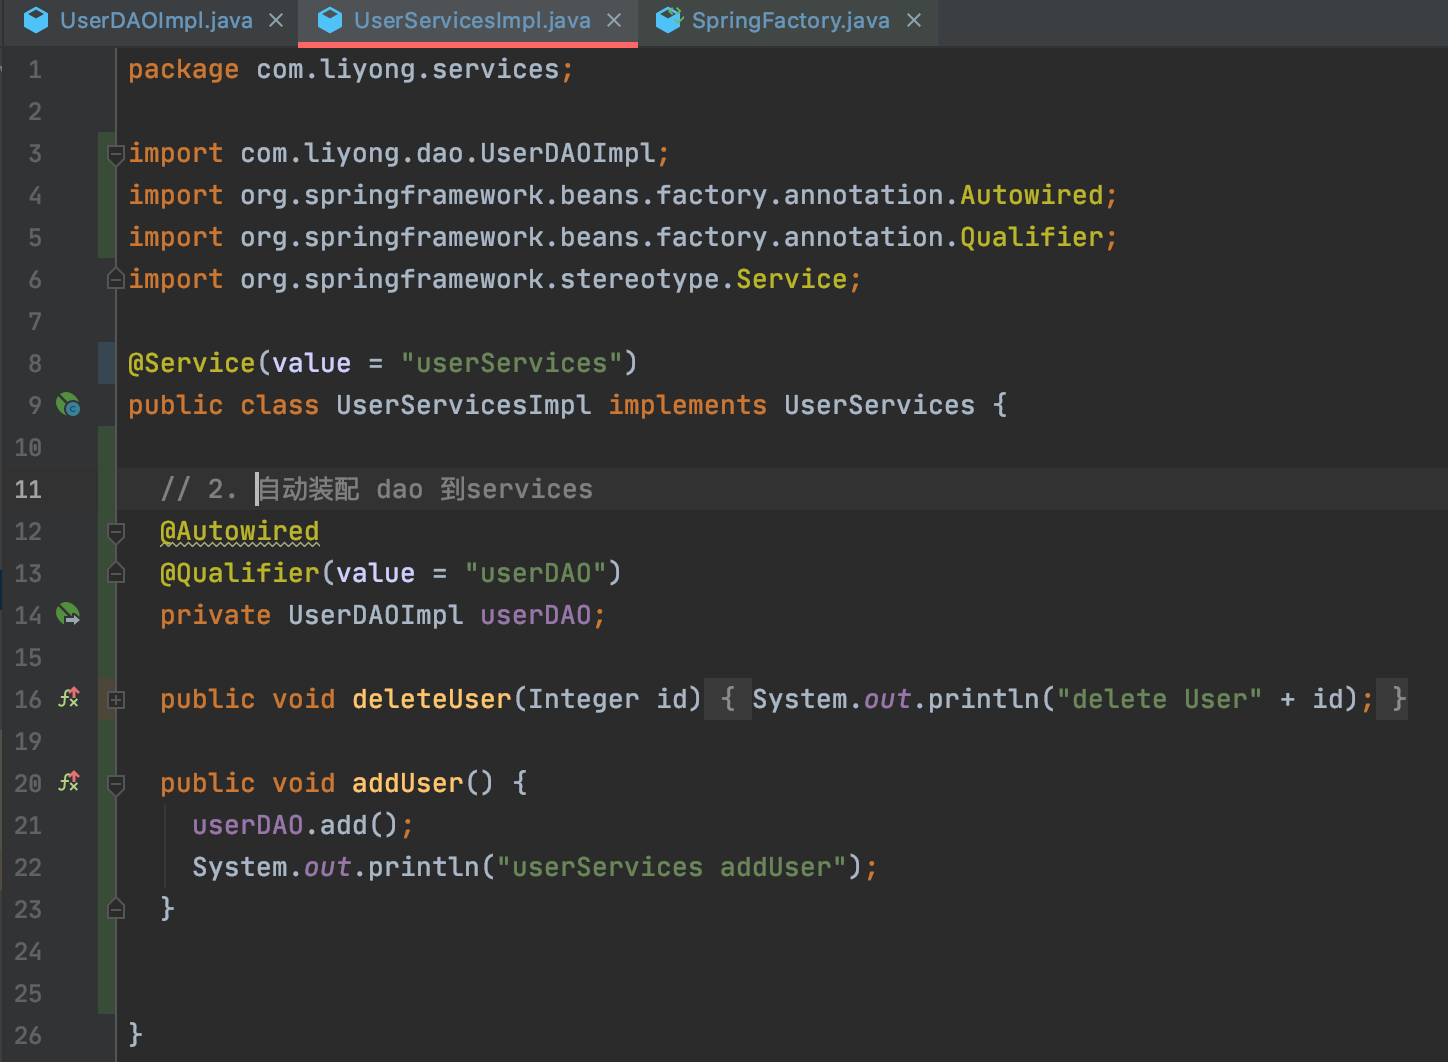
Task: Click the addUser method name
Action: tap(408, 783)
